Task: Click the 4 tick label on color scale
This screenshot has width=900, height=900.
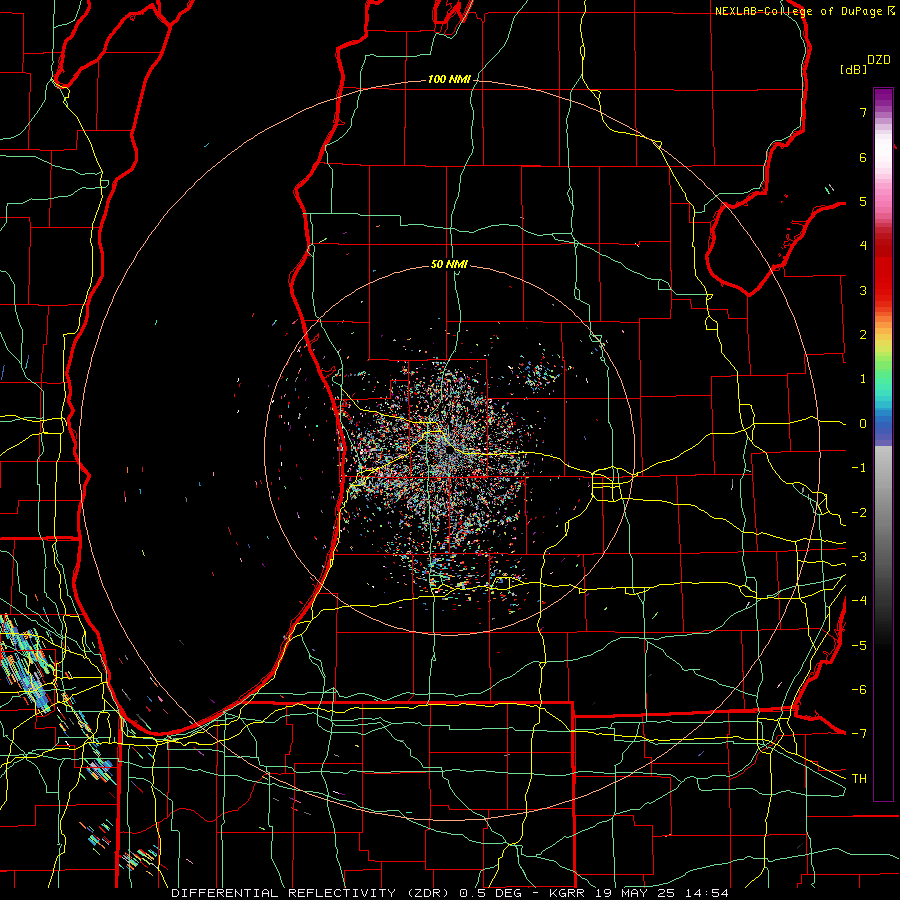Action: pyautogui.click(x=863, y=246)
